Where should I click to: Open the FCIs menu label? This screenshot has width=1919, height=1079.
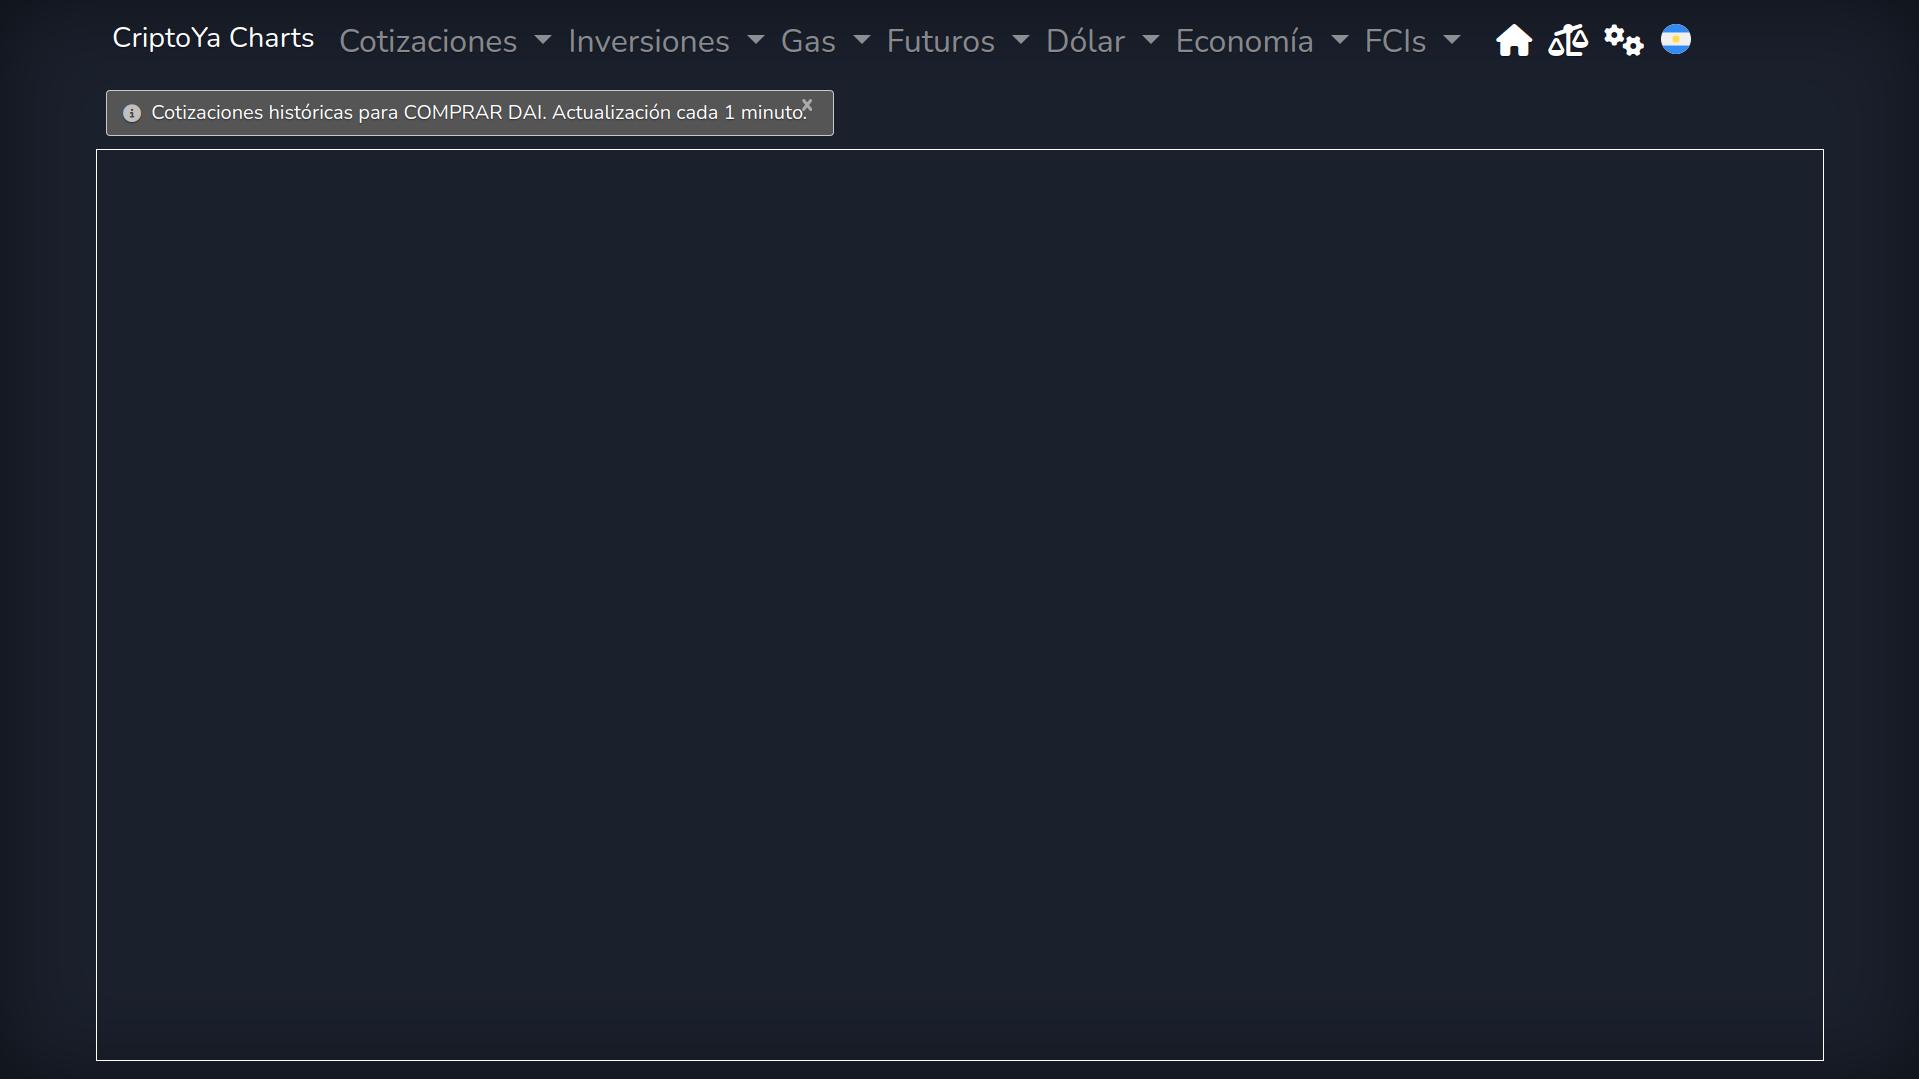tap(1395, 41)
